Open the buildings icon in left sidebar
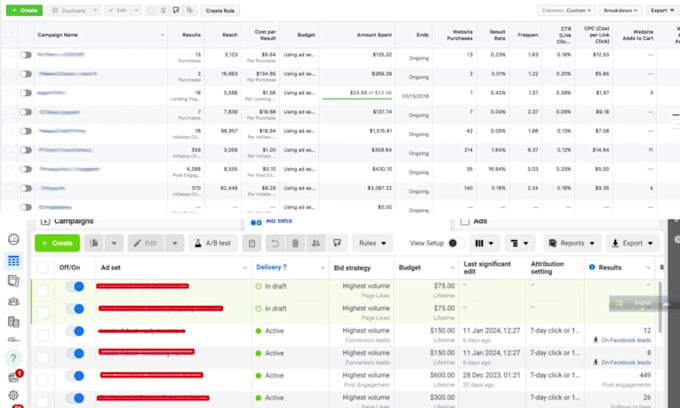The width and height of the screenshot is (680, 408). pos(13,321)
